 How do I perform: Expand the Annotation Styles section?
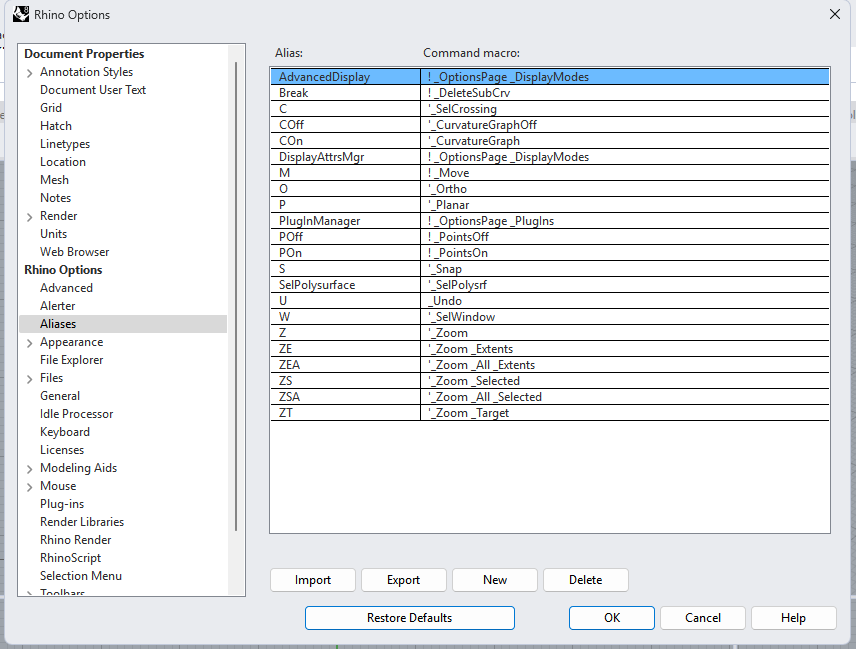(29, 71)
